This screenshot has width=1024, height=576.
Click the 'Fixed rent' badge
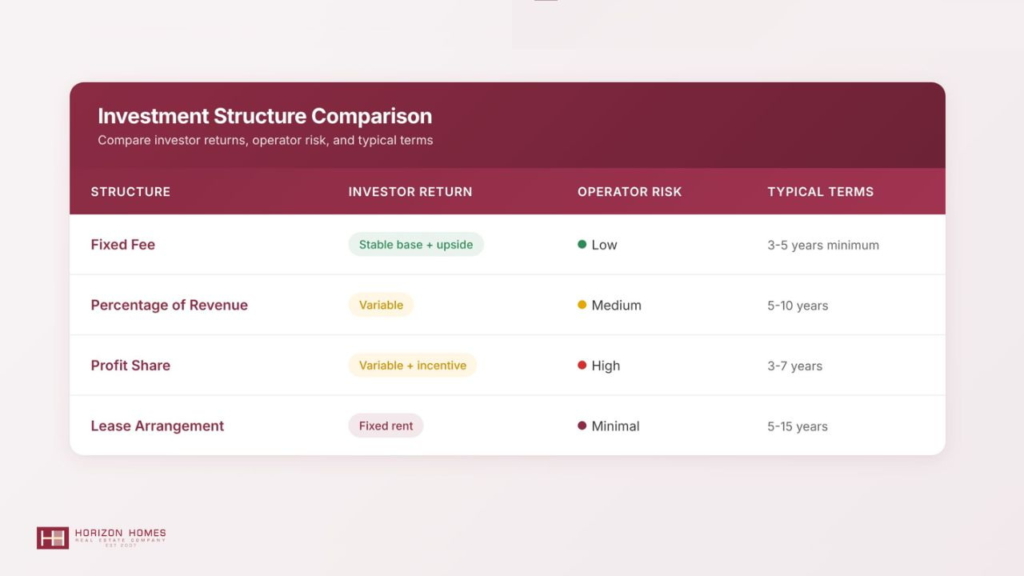coord(386,426)
